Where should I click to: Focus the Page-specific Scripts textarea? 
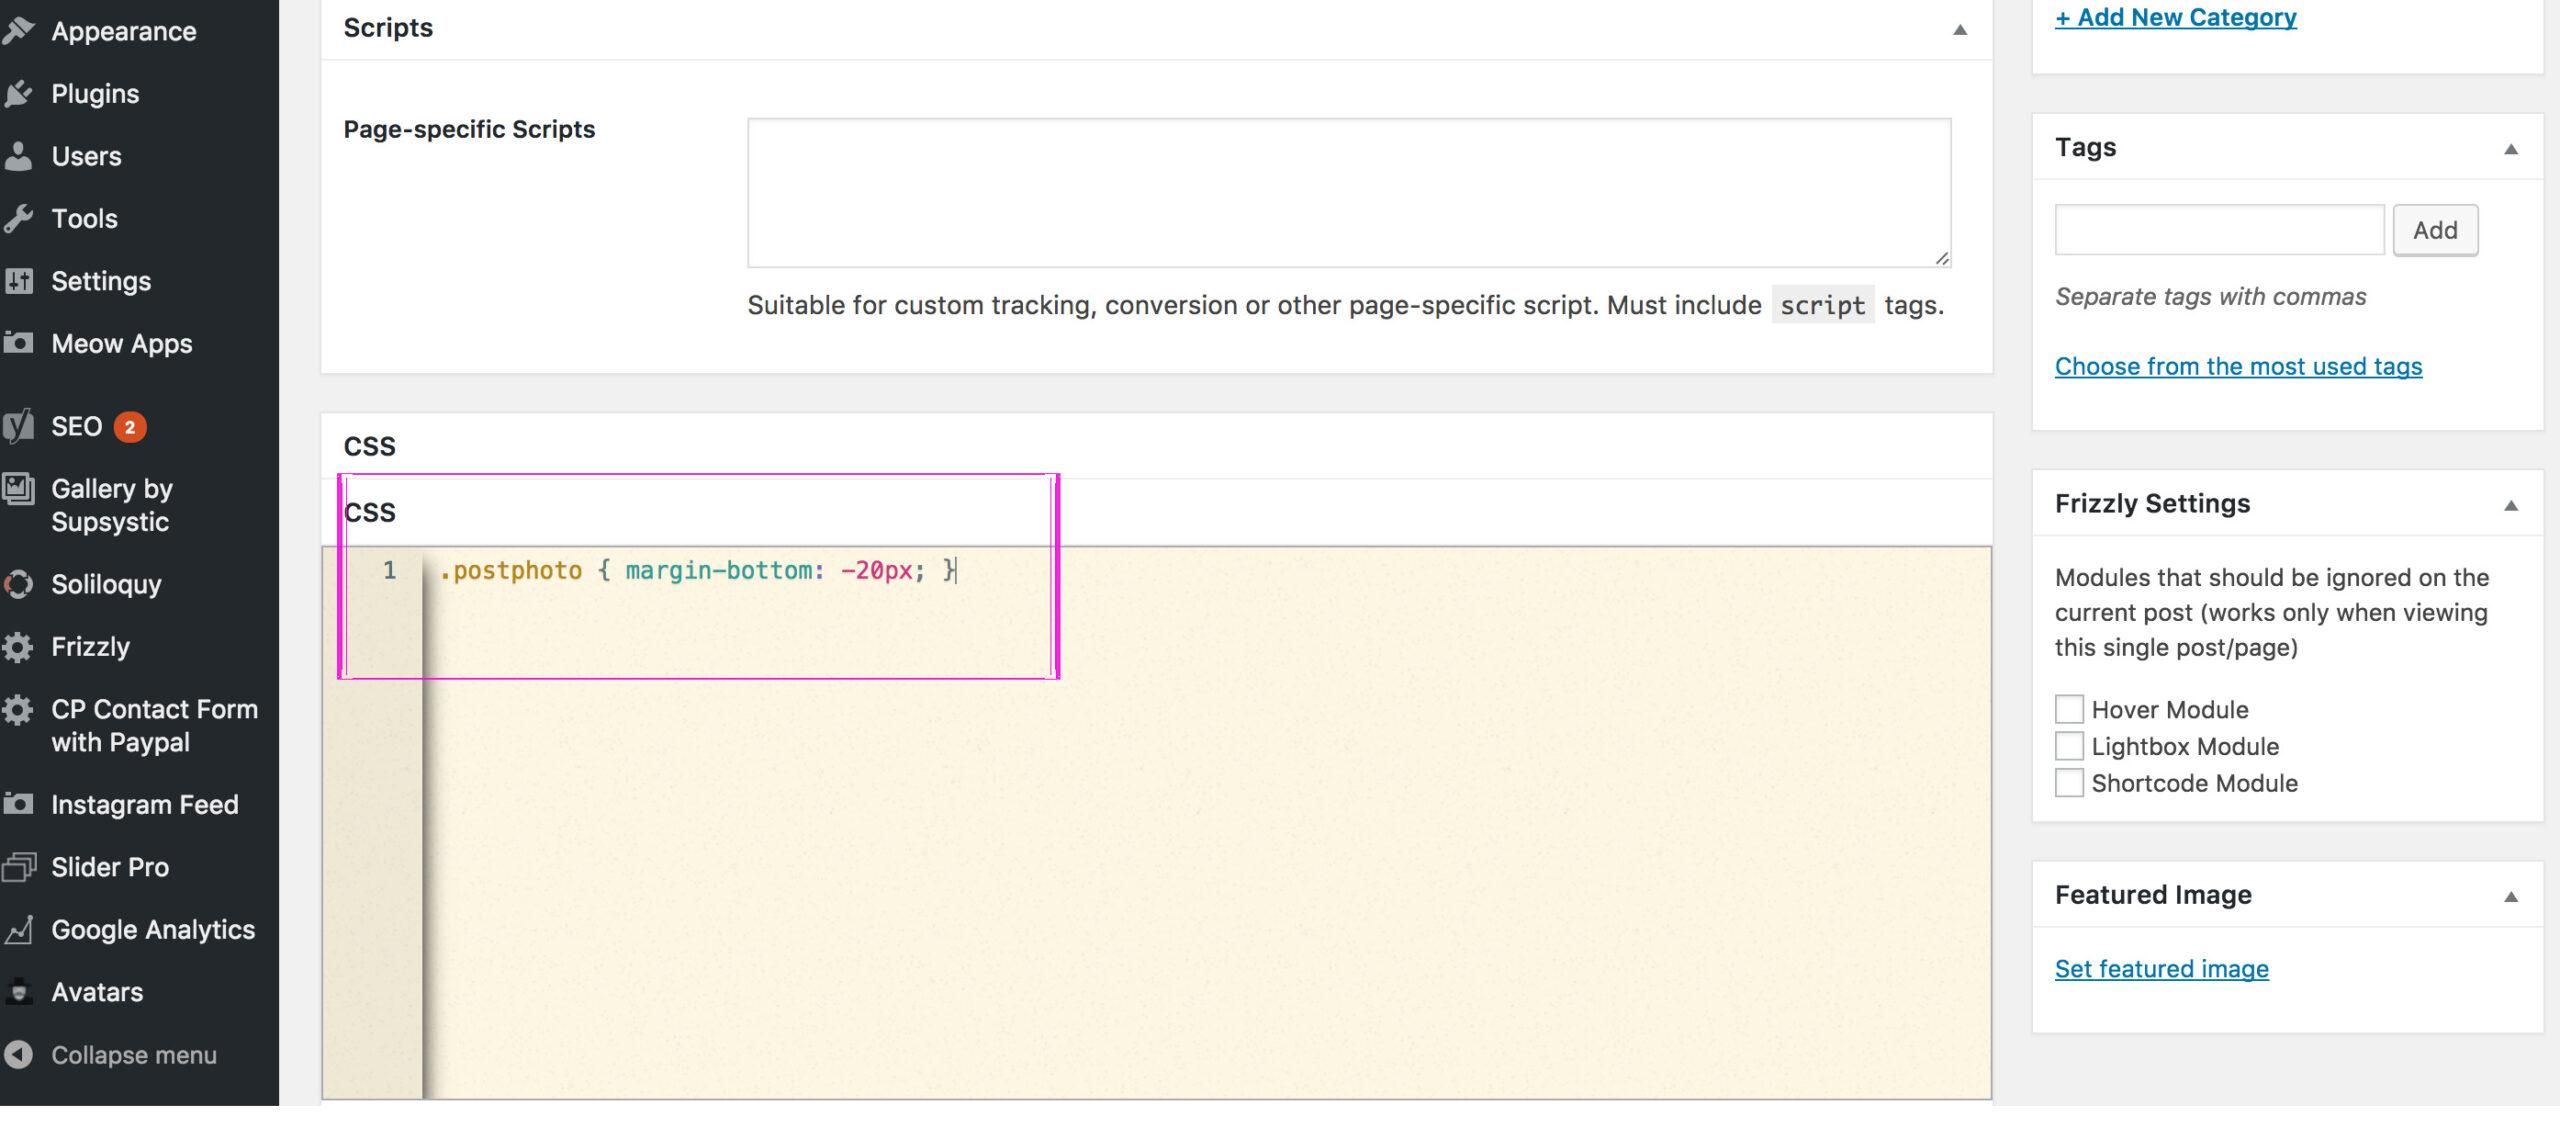[x=1349, y=193]
